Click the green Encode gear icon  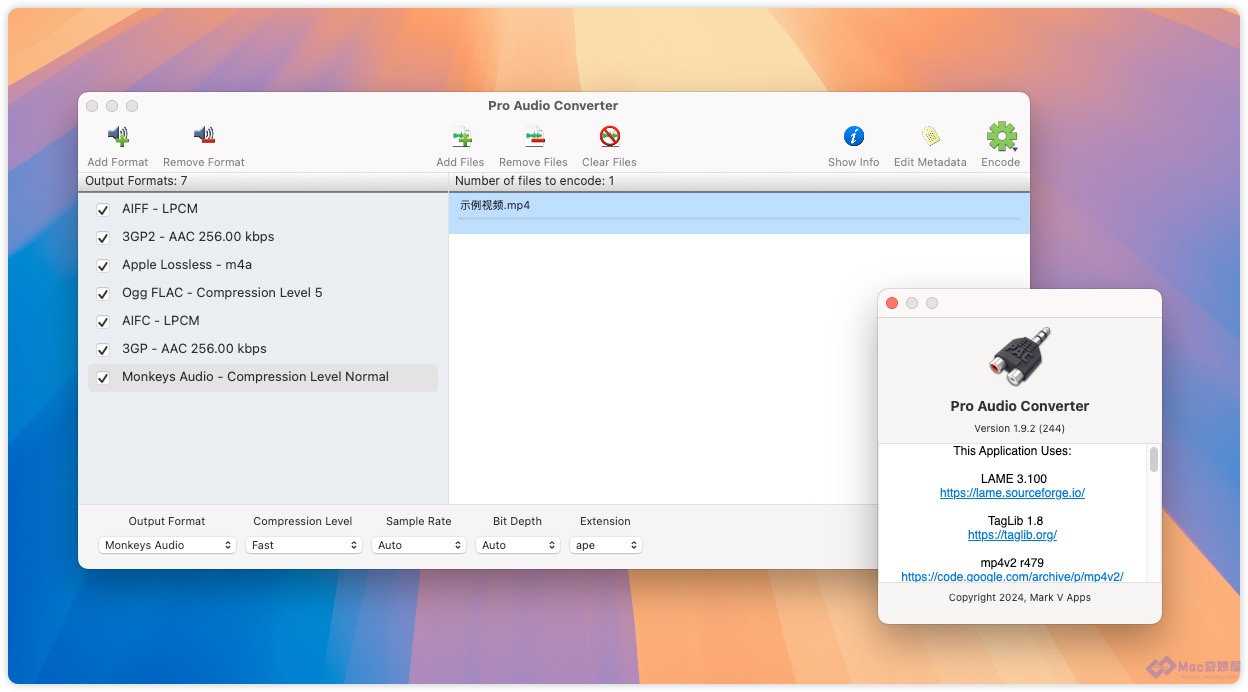pyautogui.click(x=1001, y=136)
